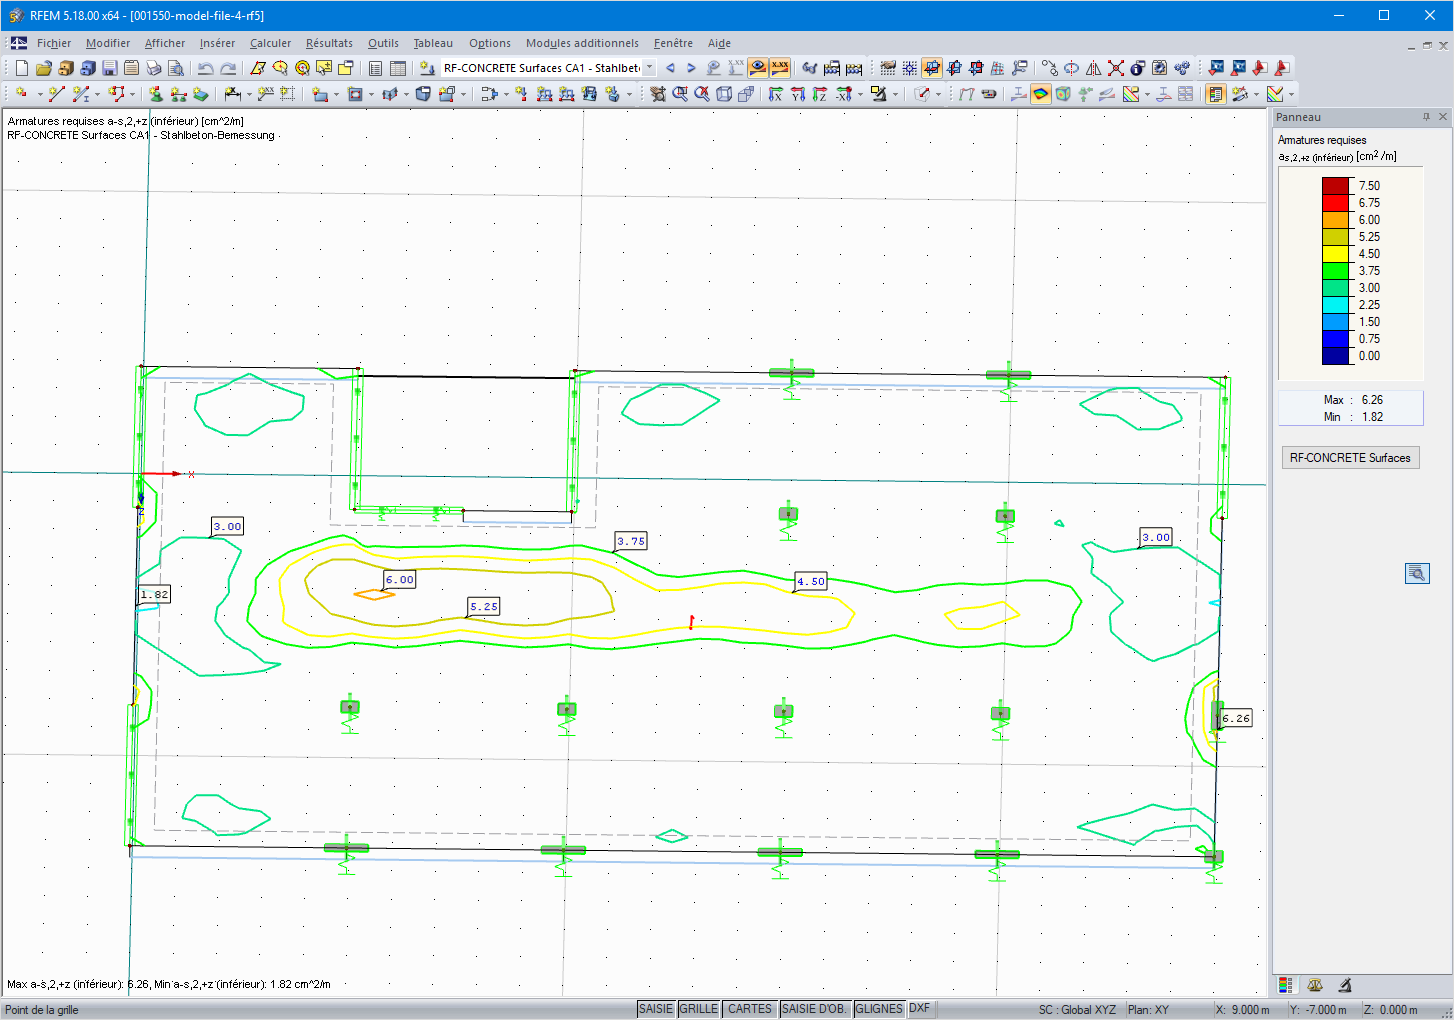Toggle GLIGNES guidelines in status bar

tap(879, 1009)
